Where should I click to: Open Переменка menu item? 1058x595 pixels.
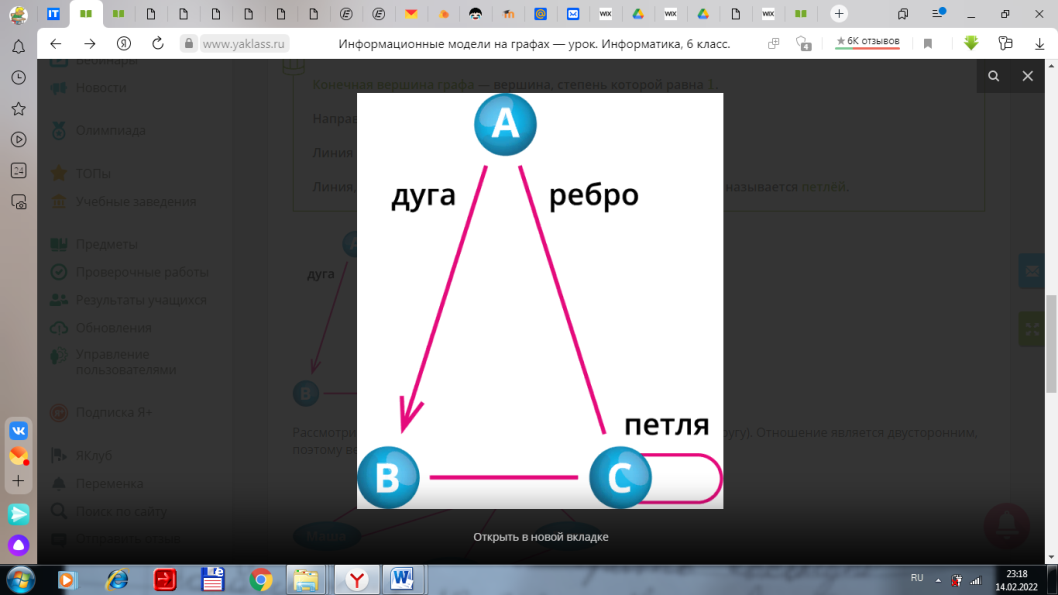109,484
